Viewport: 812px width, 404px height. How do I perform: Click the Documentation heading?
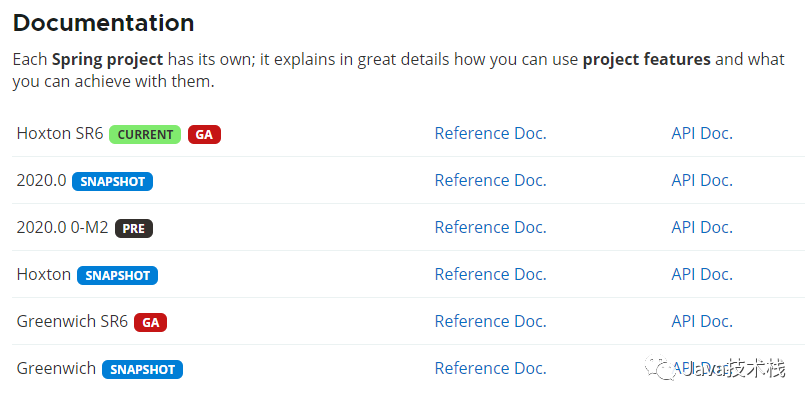click(104, 23)
